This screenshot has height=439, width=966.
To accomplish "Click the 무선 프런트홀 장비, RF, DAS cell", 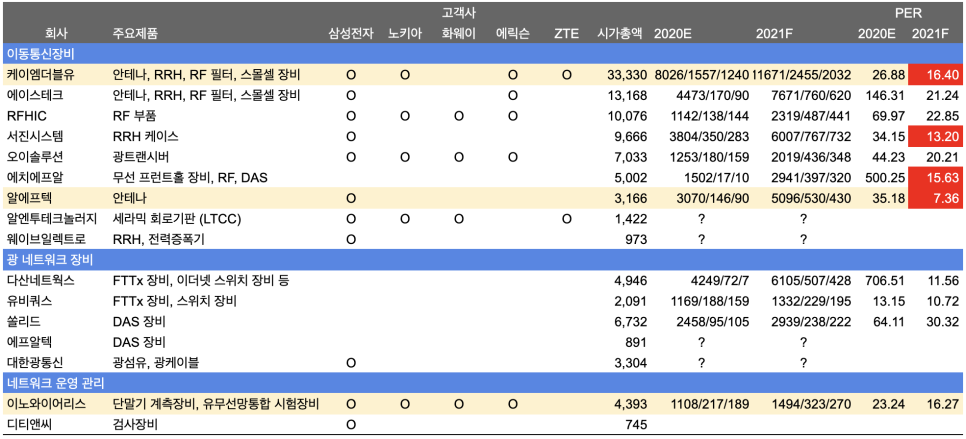I will pyautogui.click(x=190, y=178).
